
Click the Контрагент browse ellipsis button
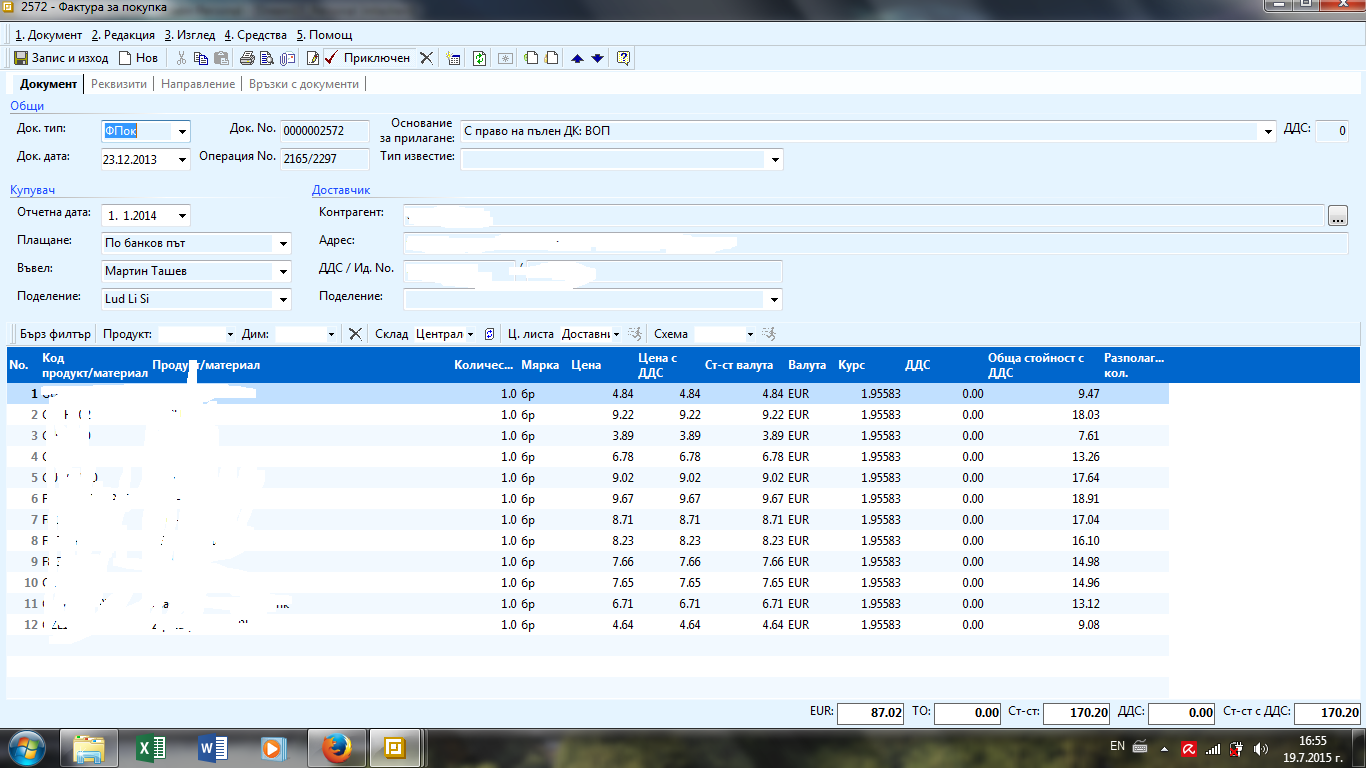click(1338, 215)
